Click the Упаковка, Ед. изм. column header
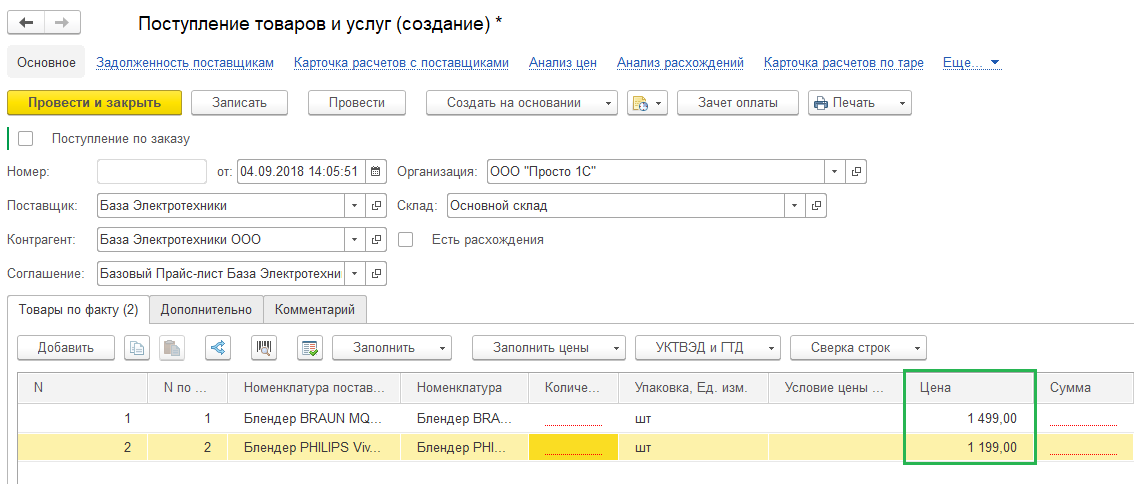The height and width of the screenshot is (484, 1134). click(693, 388)
